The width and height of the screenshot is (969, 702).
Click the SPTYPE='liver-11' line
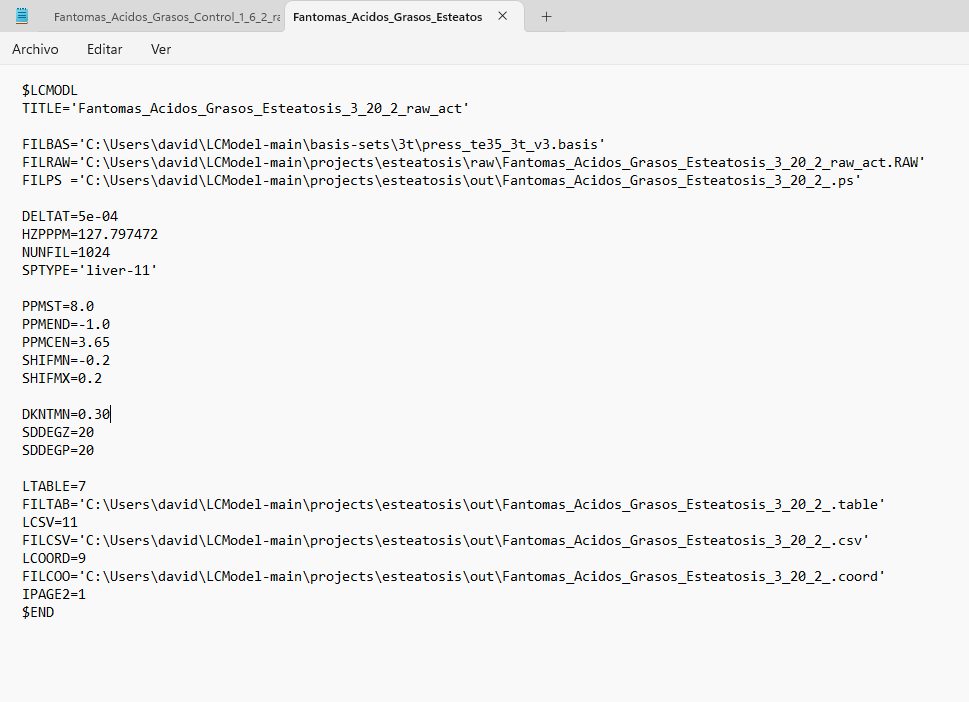90,270
